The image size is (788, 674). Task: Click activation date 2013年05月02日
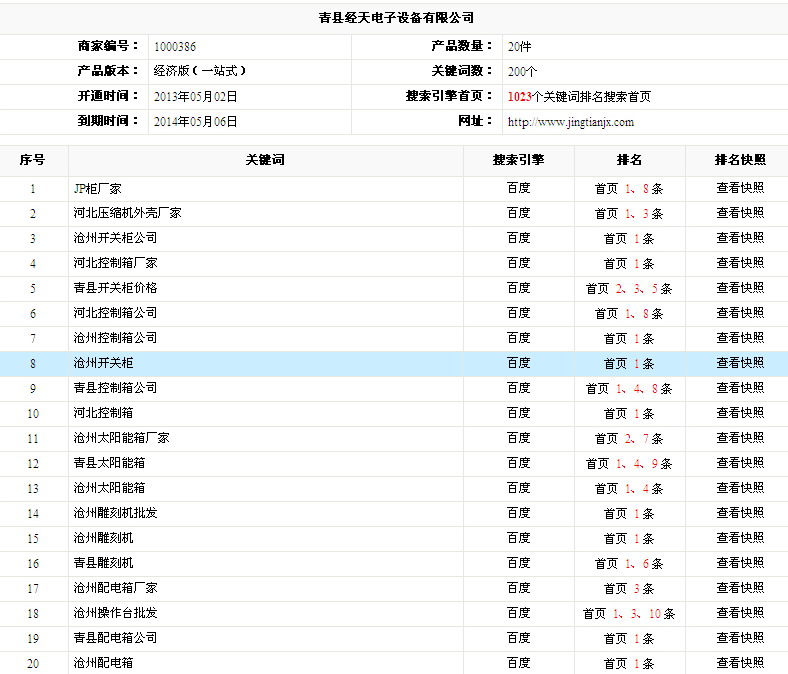coord(195,97)
